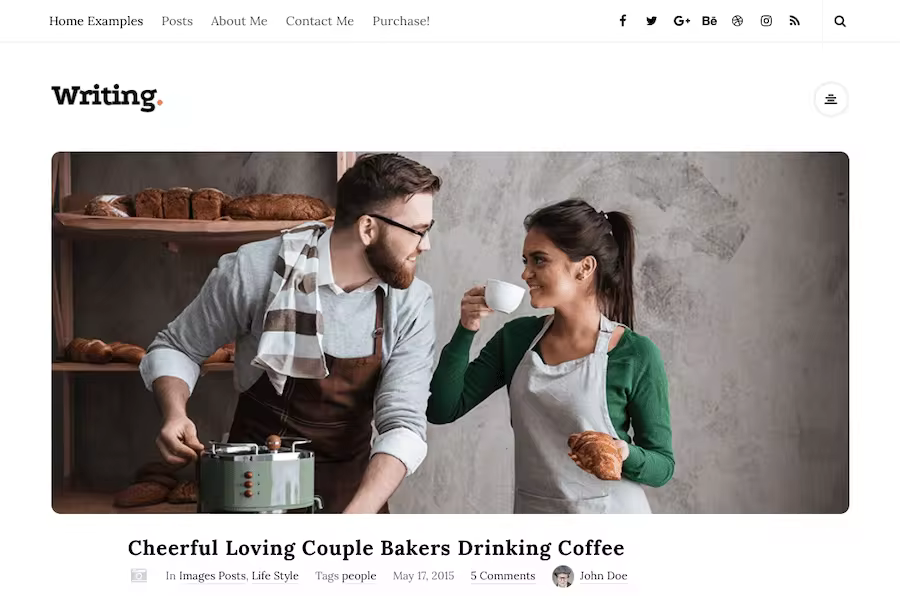Open the Twitter bird icon

(651, 21)
